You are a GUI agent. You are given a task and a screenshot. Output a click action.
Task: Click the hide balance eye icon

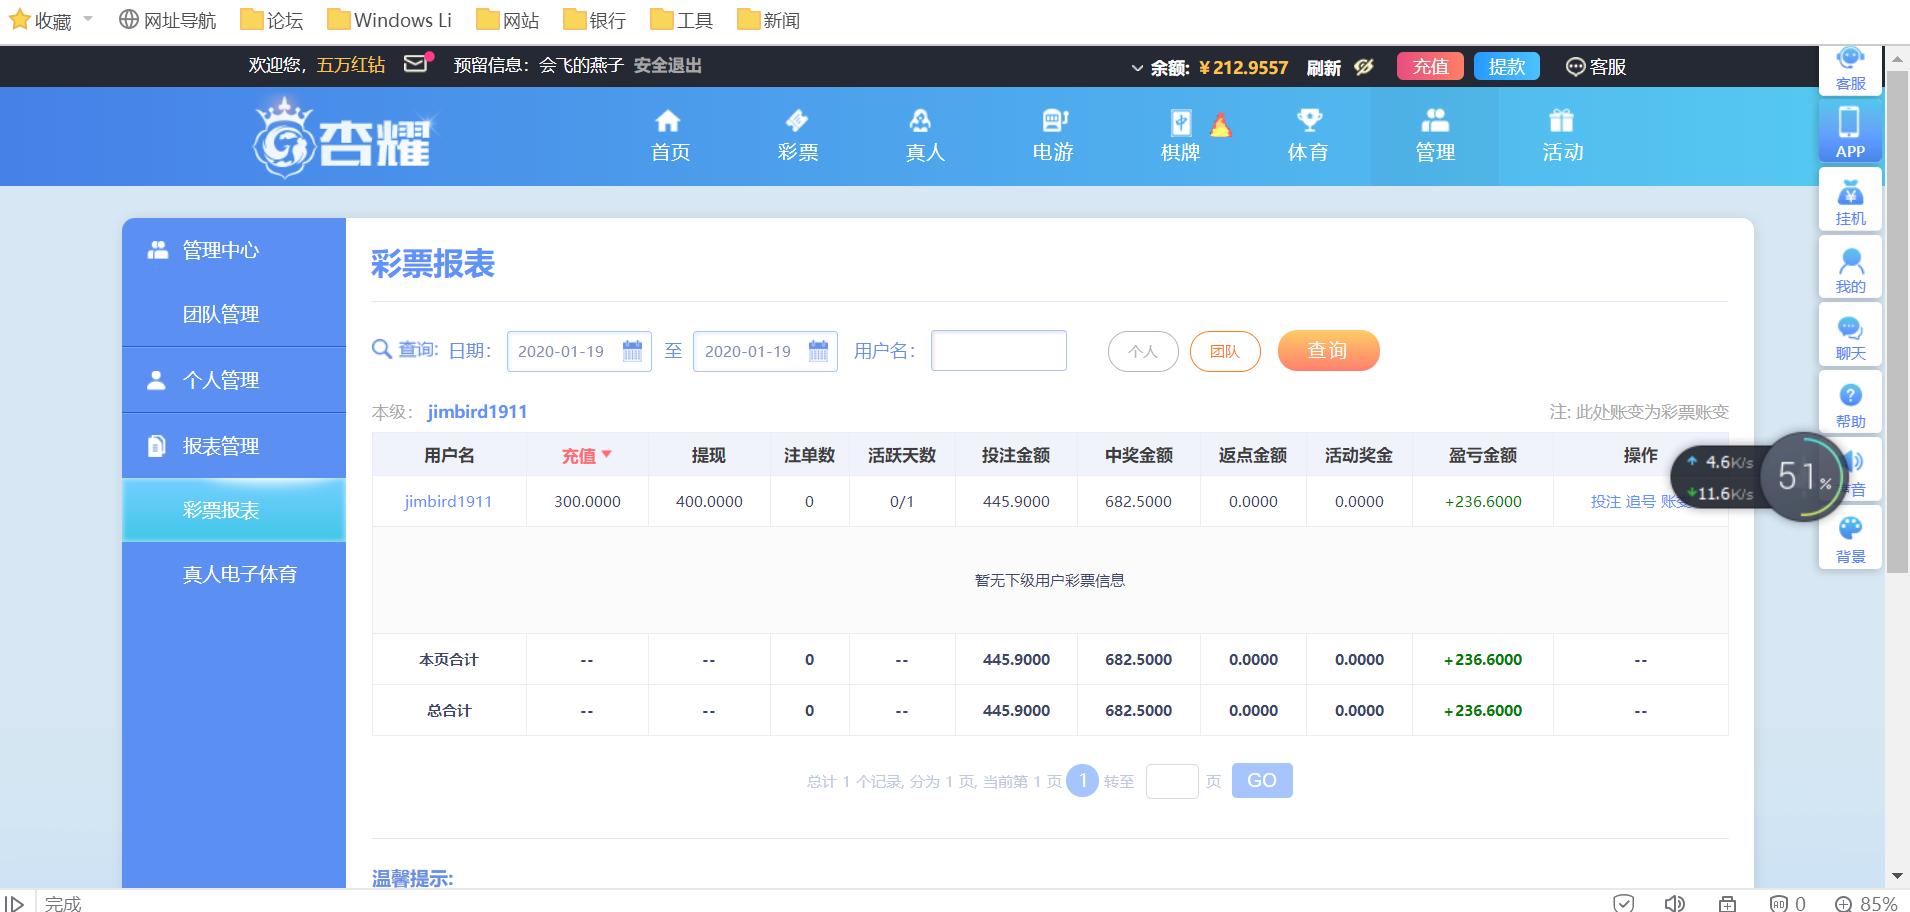pyautogui.click(x=1364, y=67)
